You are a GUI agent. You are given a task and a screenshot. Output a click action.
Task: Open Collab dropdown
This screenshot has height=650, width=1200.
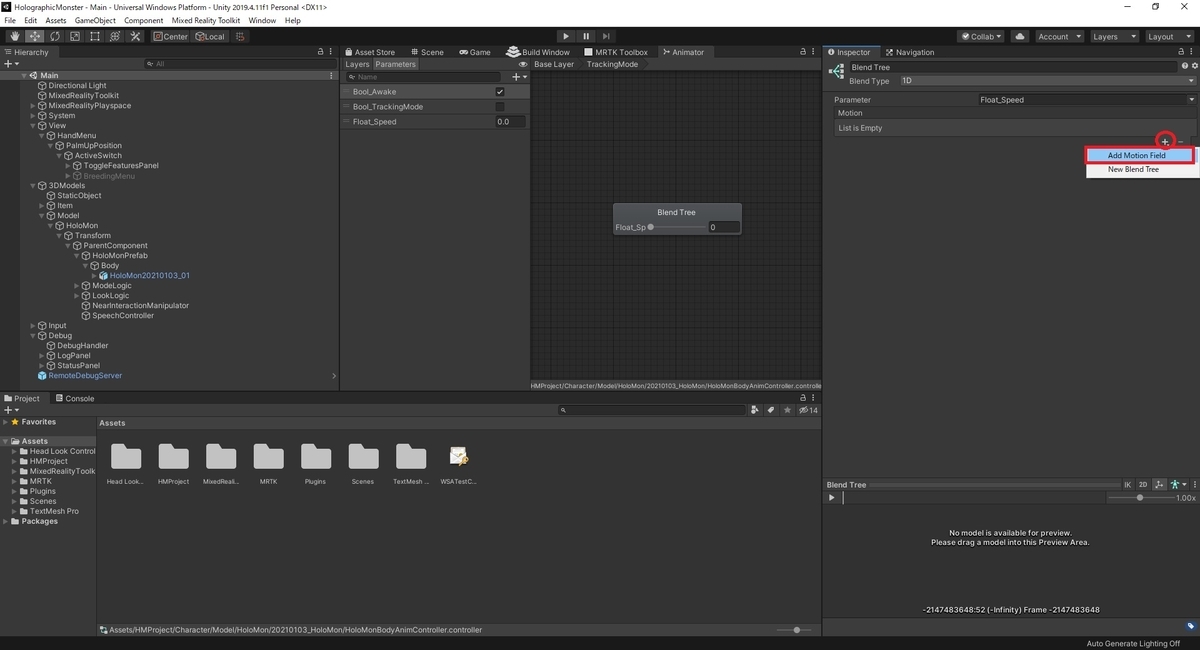coord(982,37)
